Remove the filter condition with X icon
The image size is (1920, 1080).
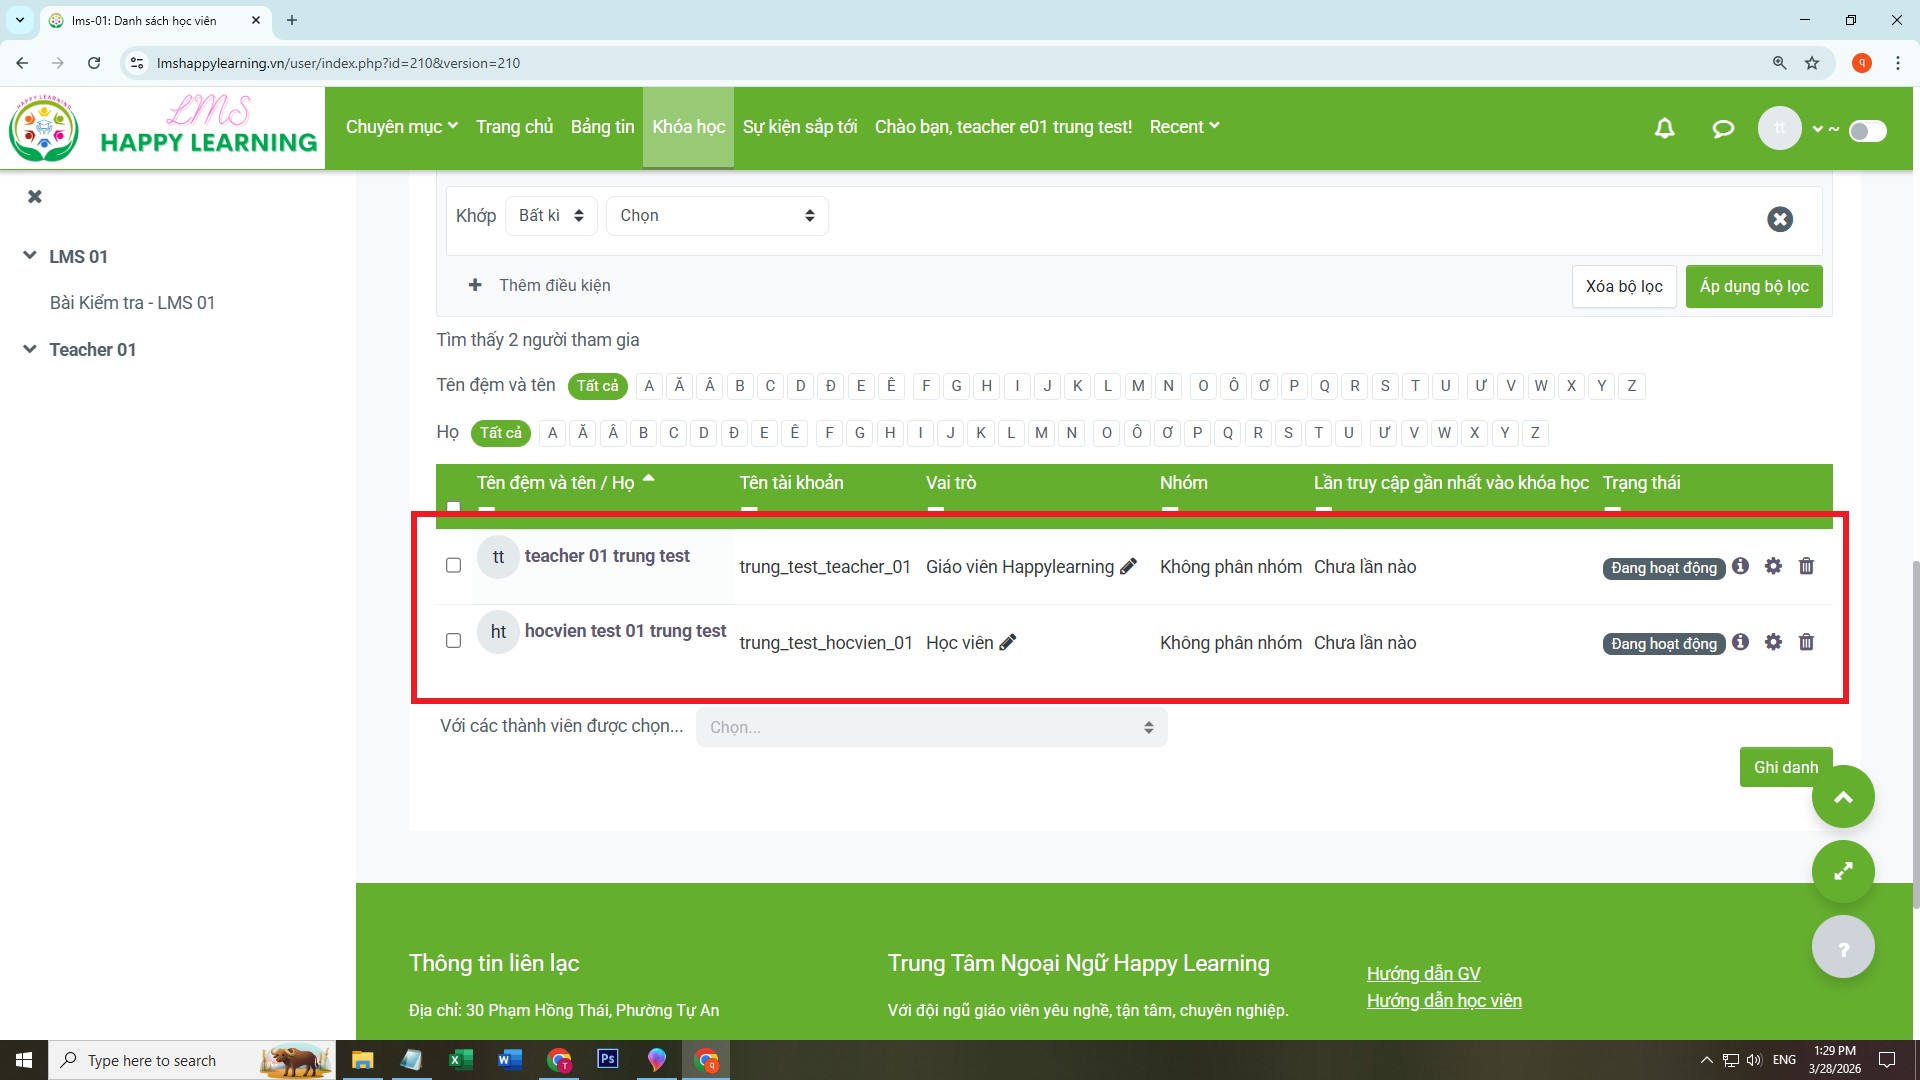coord(1780,219)
